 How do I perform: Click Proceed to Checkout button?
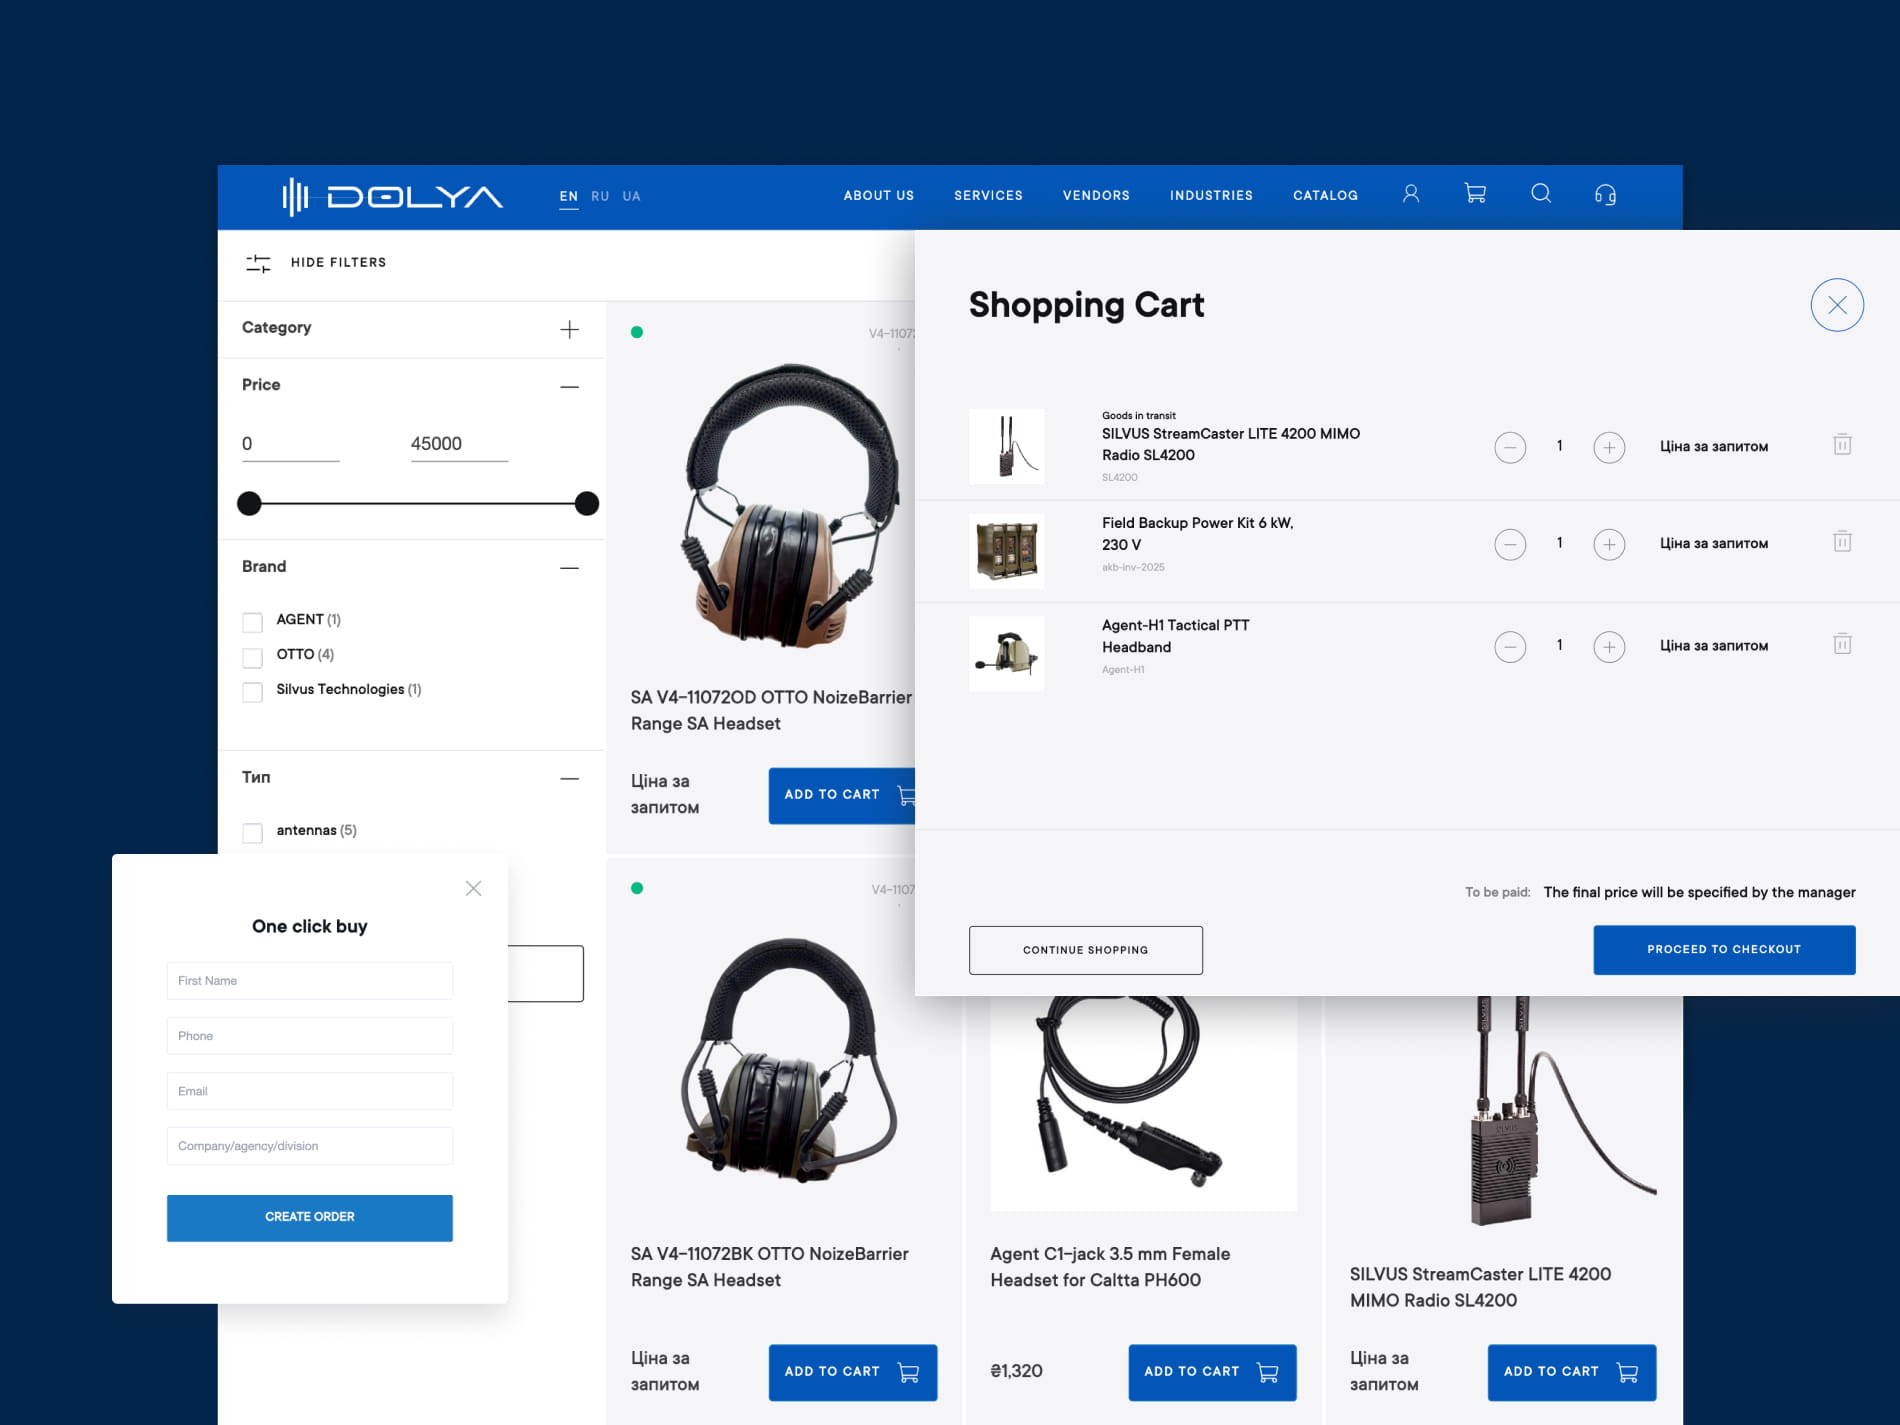point(1724,949)
